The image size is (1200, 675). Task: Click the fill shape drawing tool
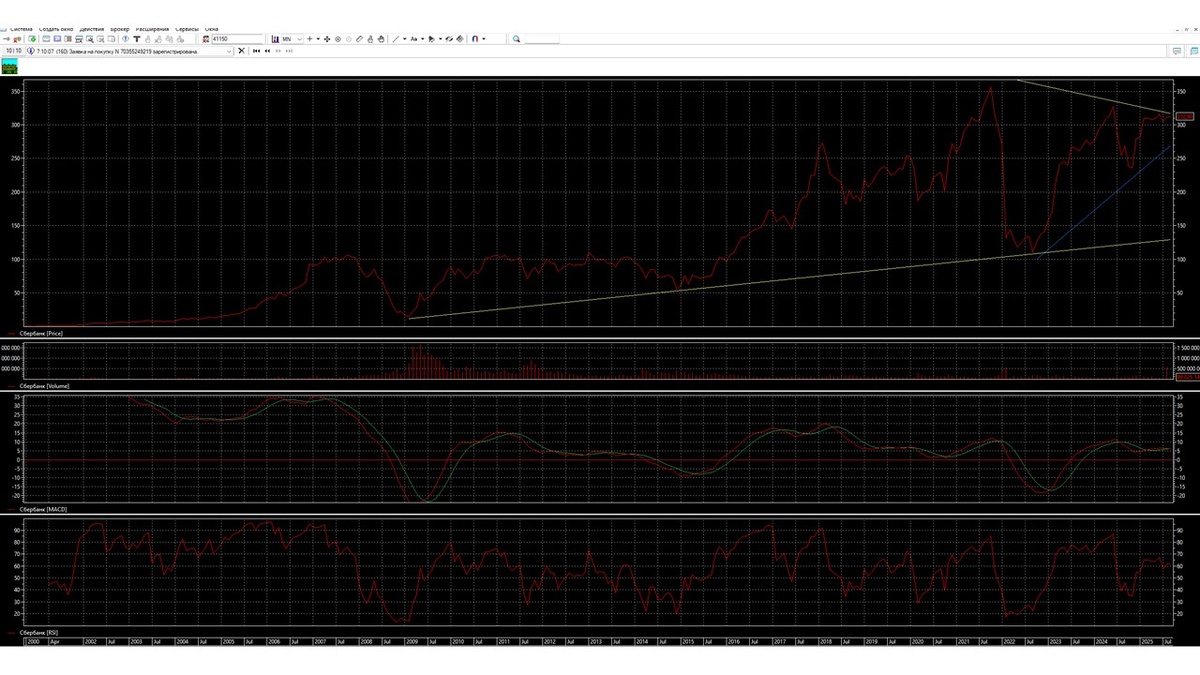(x=431, y=39)
